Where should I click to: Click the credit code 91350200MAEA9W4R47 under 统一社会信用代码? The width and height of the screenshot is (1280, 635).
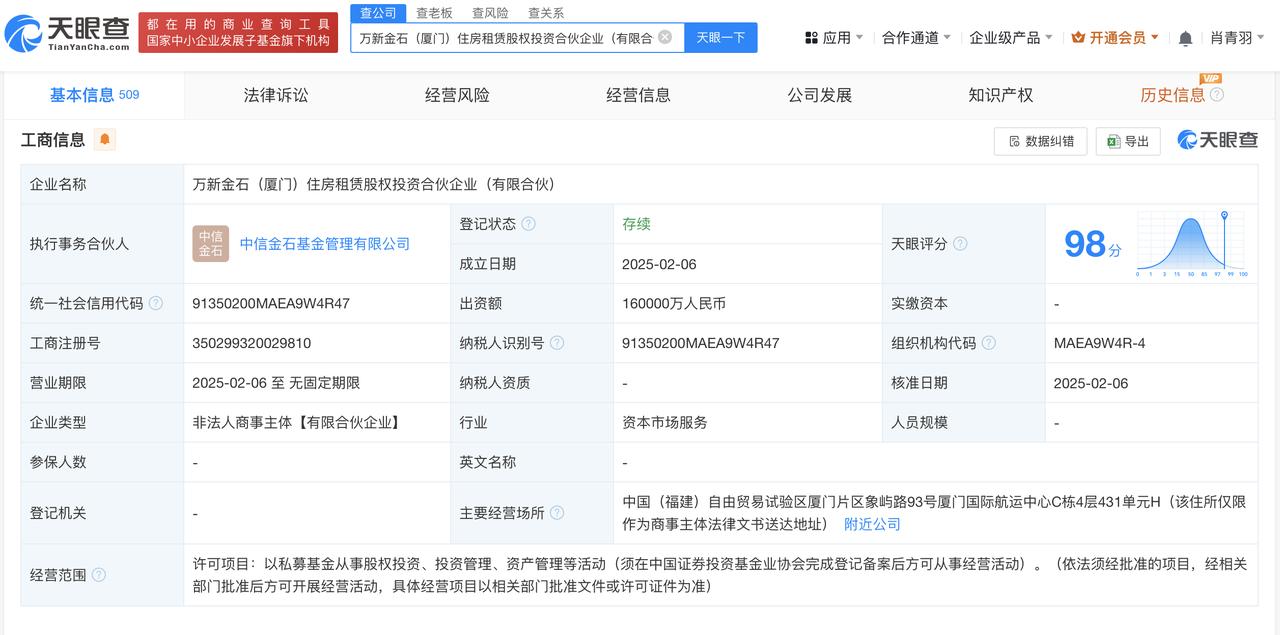271,303
